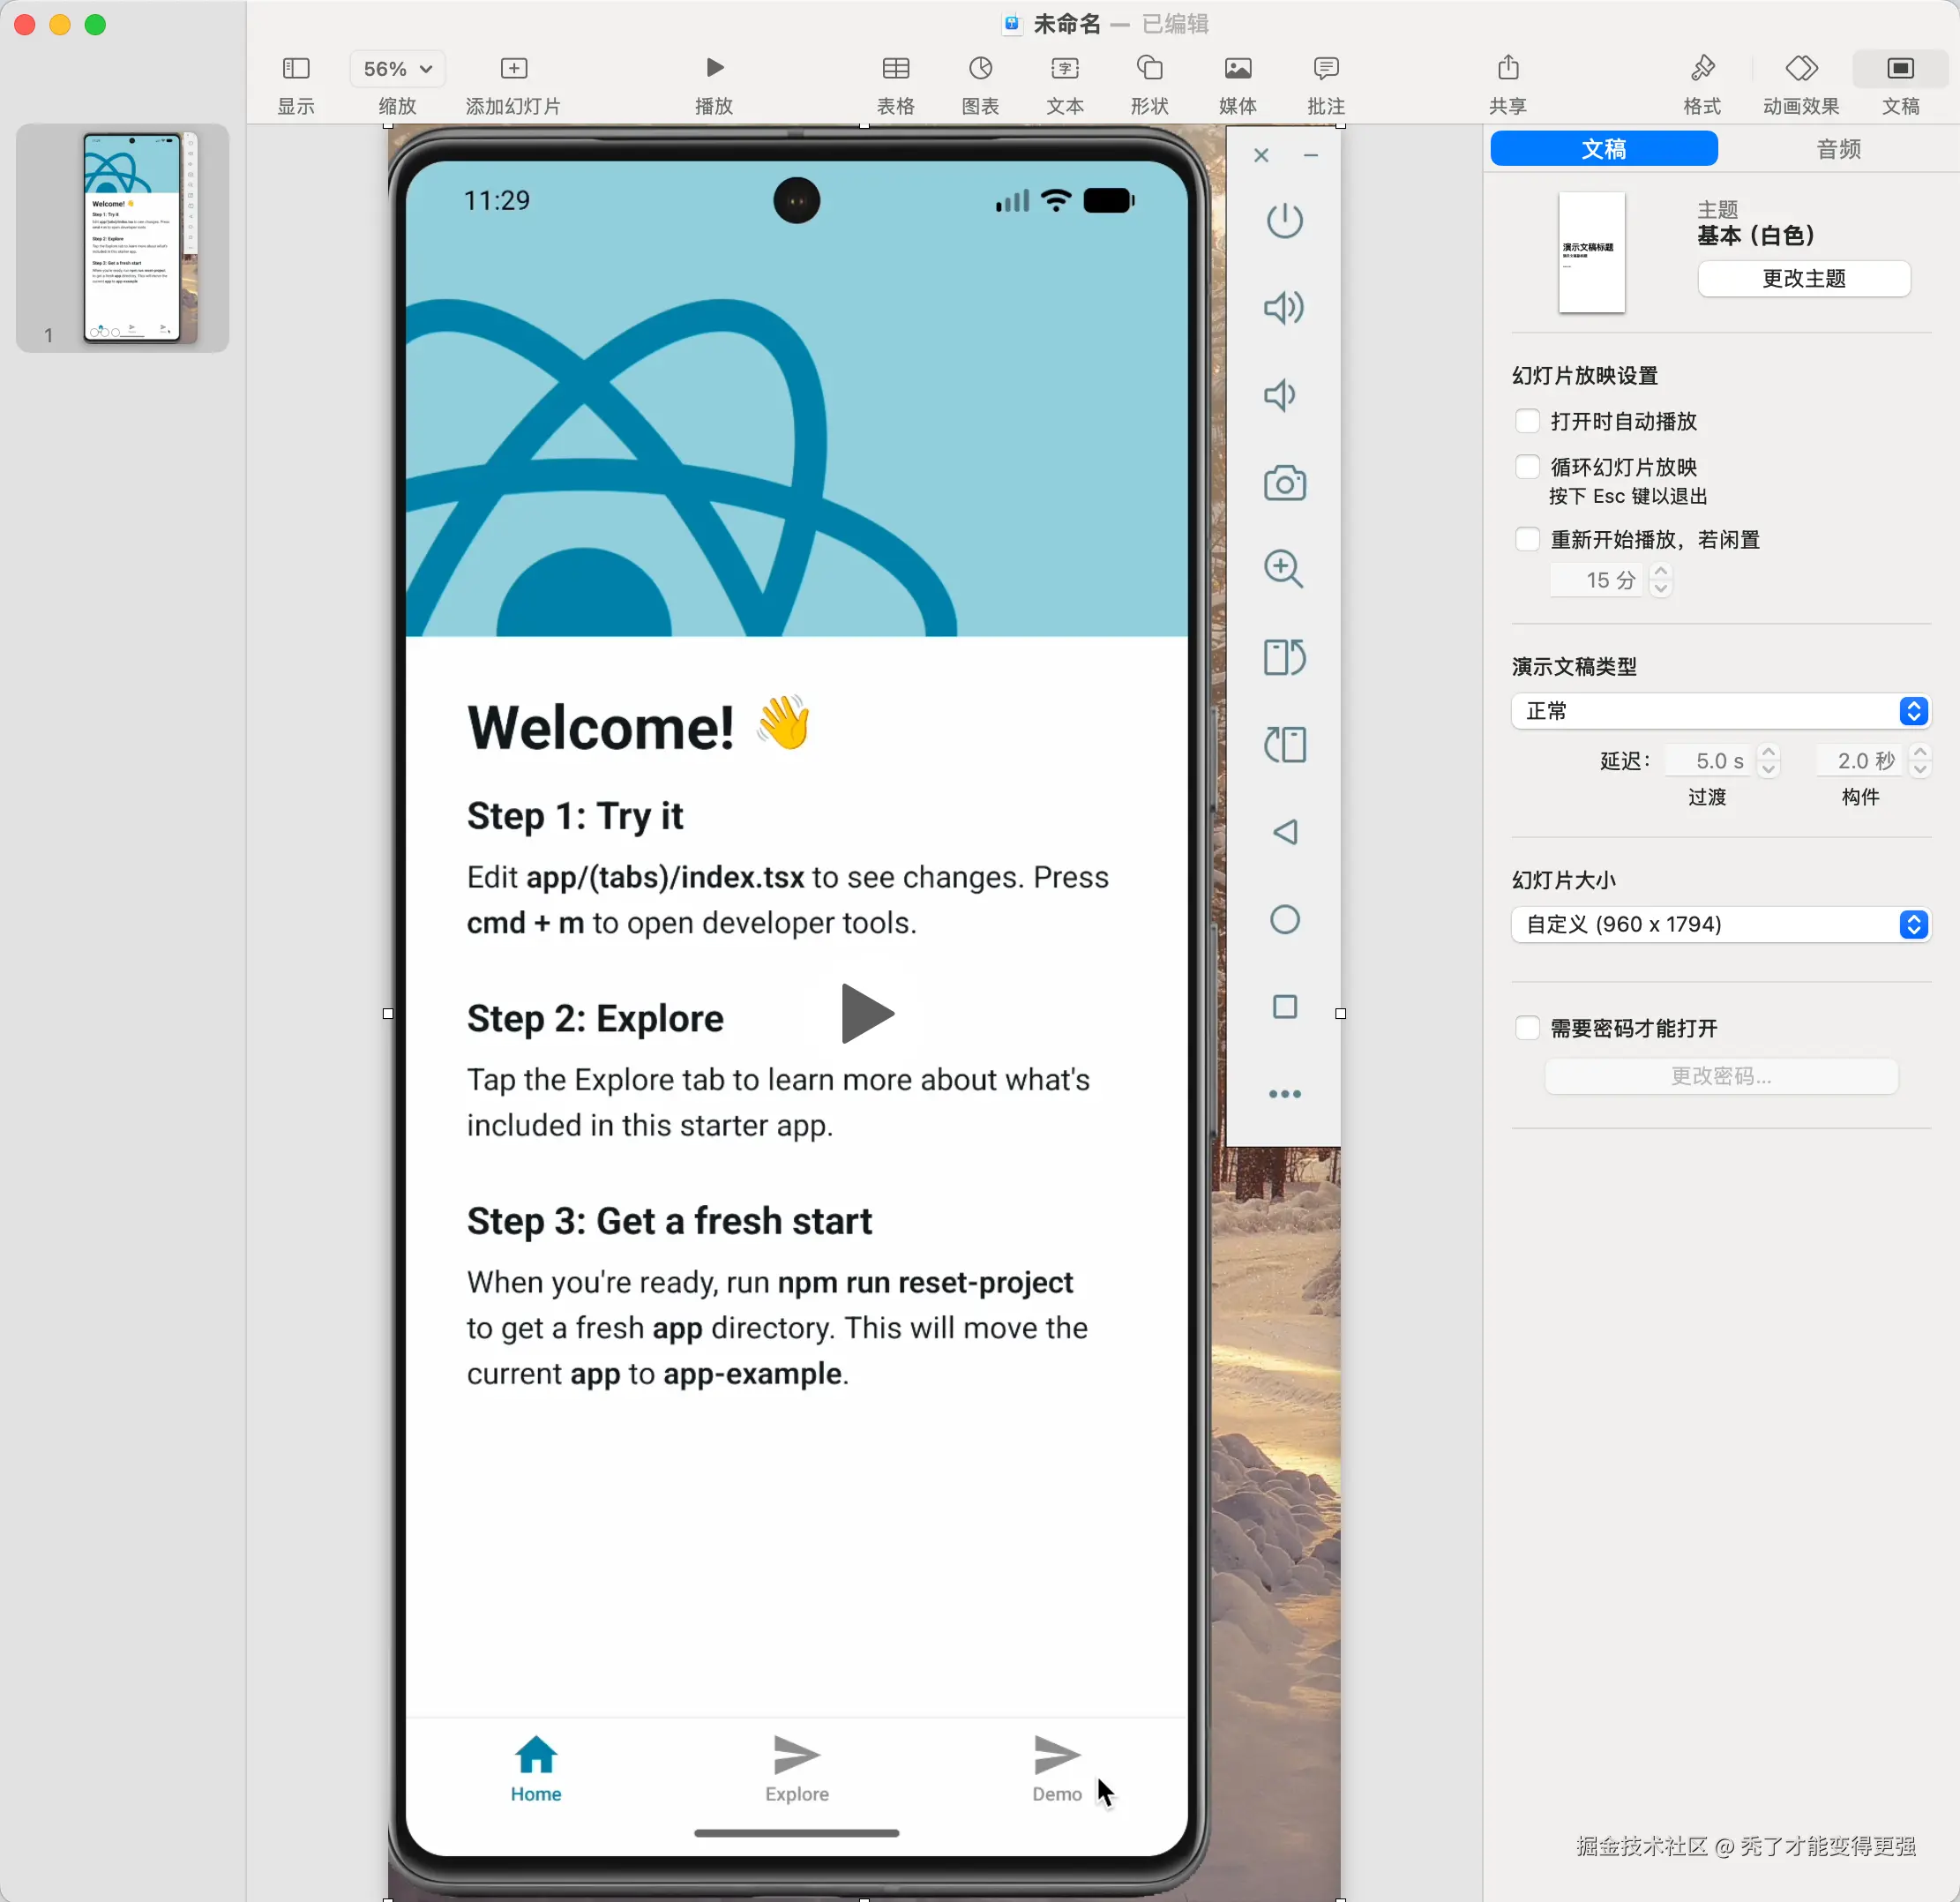Click the Play slideshow toolbar icon
The height and width of the screenshot is (1902, 1960).
pyautogui.click(x=714, y=68)
